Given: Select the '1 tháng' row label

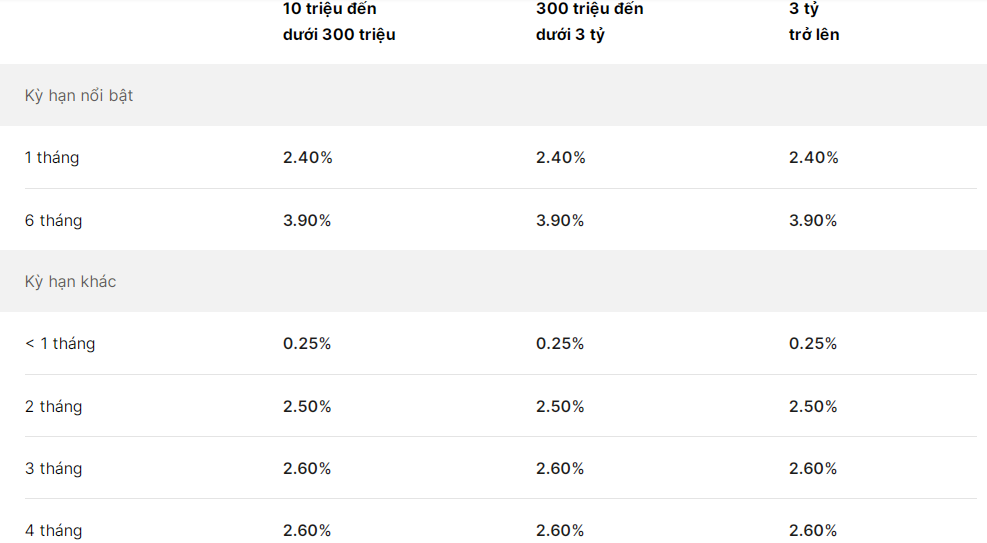Looking at the screenshot, I should tap(52, 158).
